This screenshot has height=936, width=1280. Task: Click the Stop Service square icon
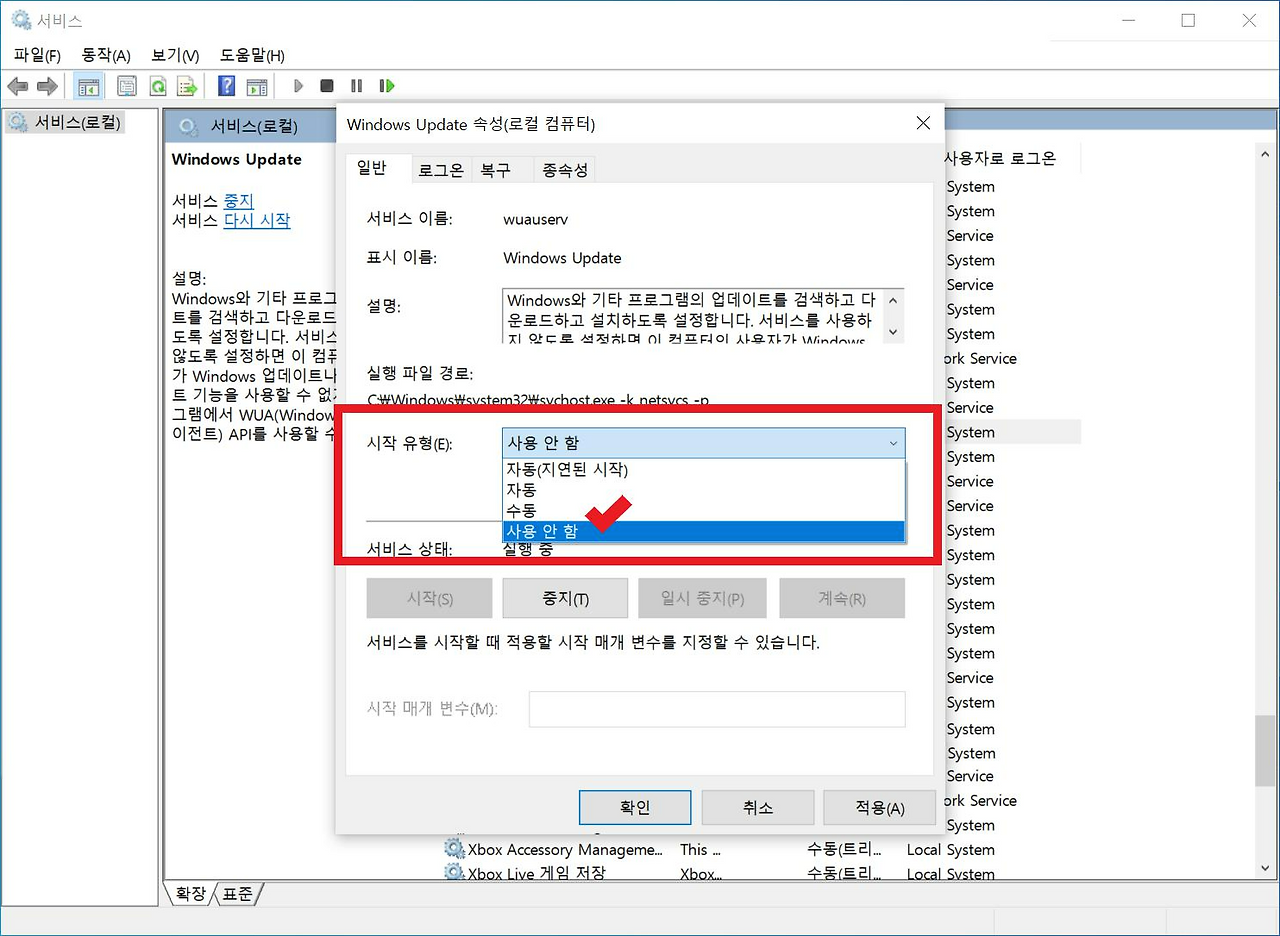click(x=327, y=86)
